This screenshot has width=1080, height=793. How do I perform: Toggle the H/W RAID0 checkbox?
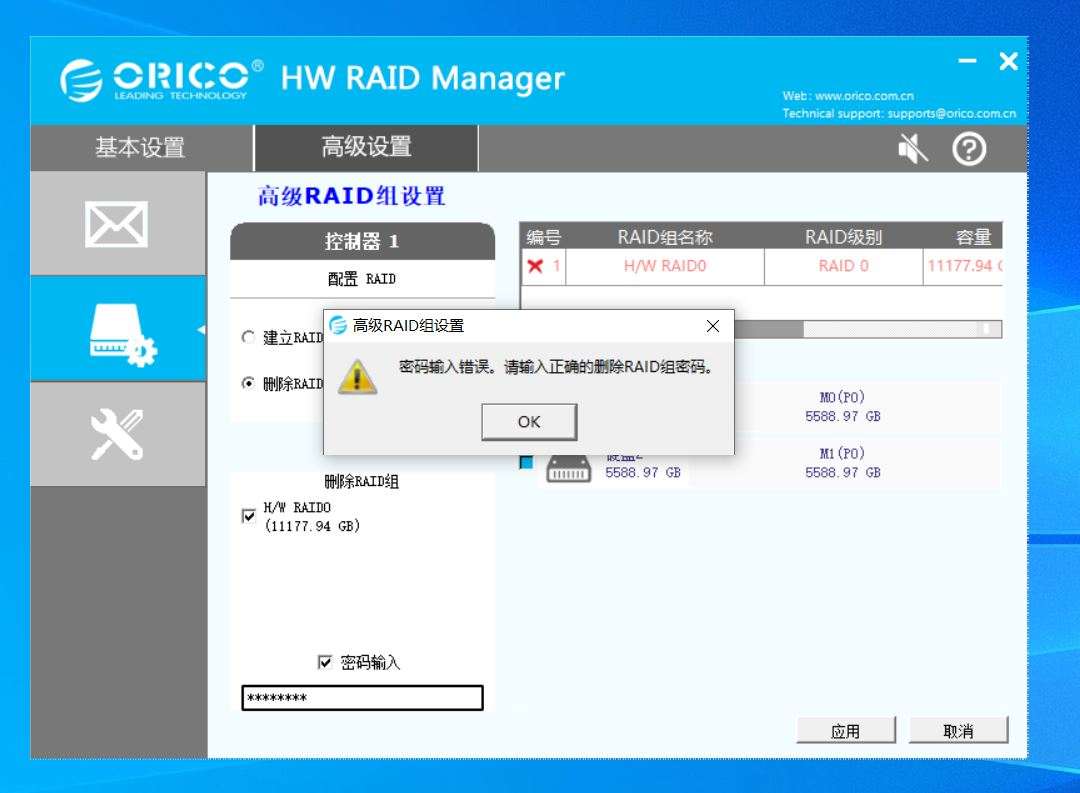(x=249, y=515)
